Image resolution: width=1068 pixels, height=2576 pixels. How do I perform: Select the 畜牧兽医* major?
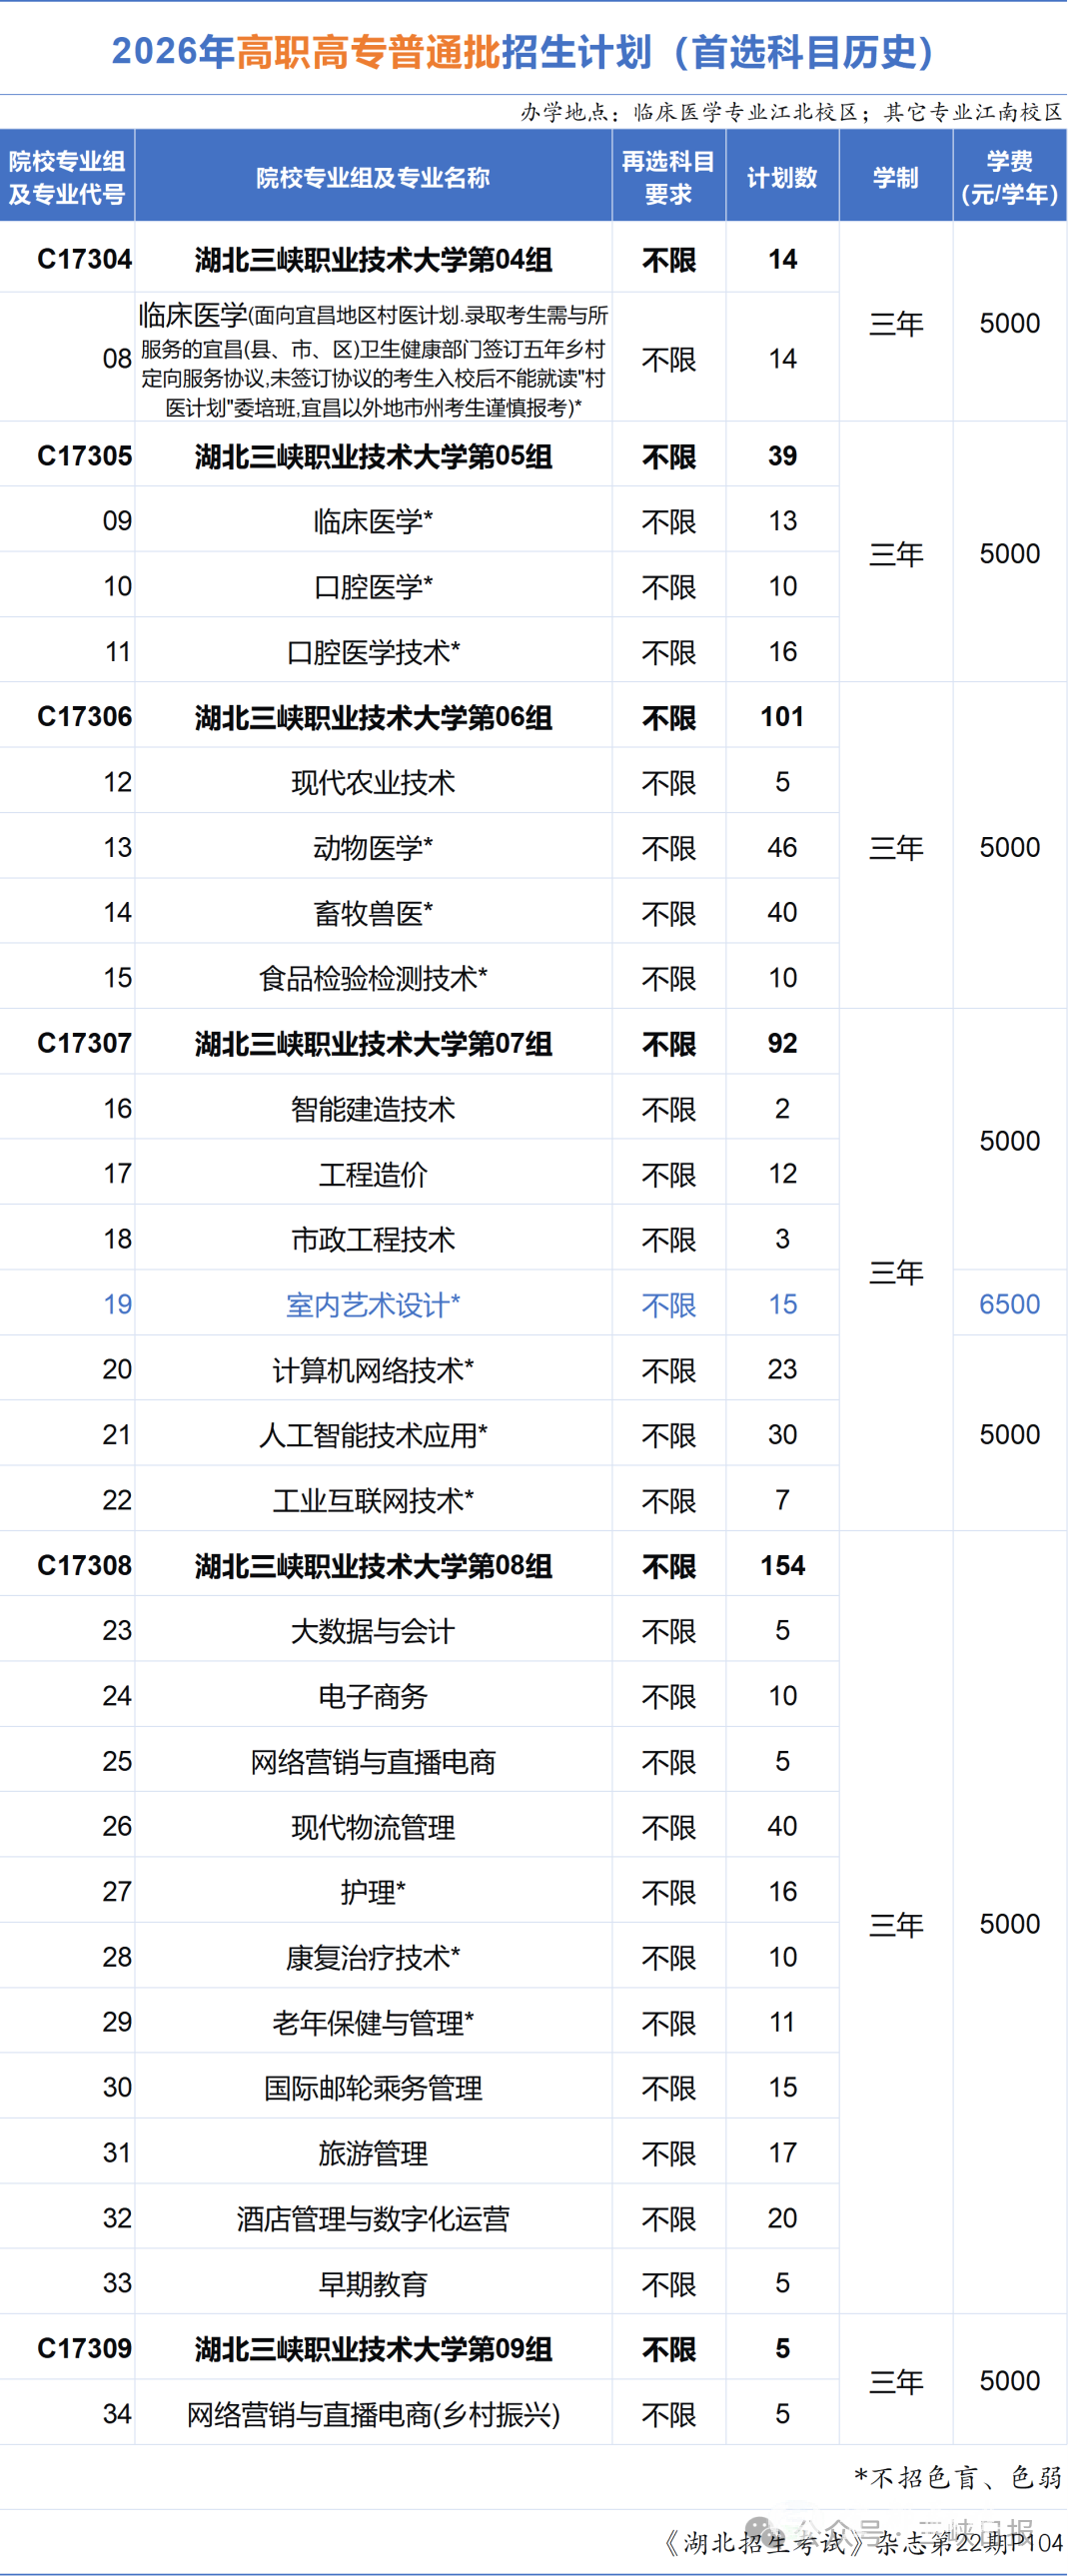pos(373,913)
